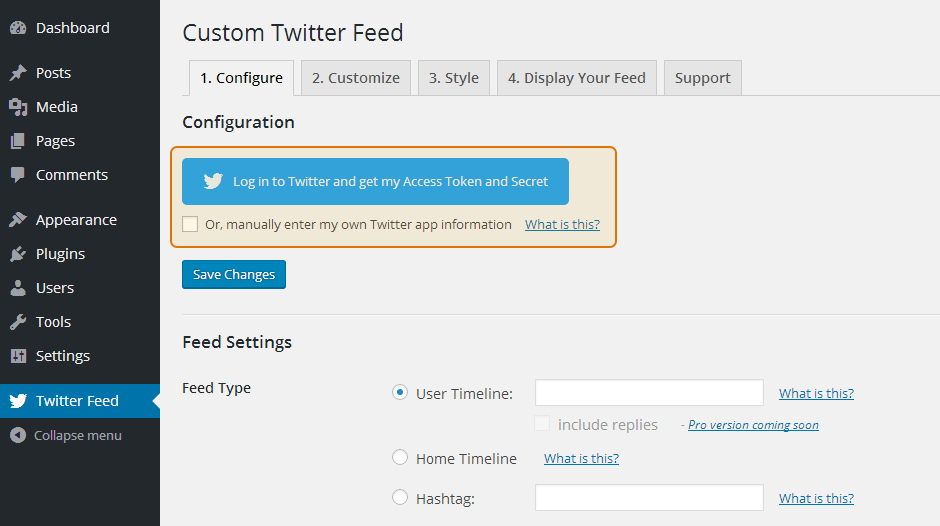Viewport: 940px width, 526px height.
Task: Click the Twitter bird icon in sidebar
Action: point(18,401)
